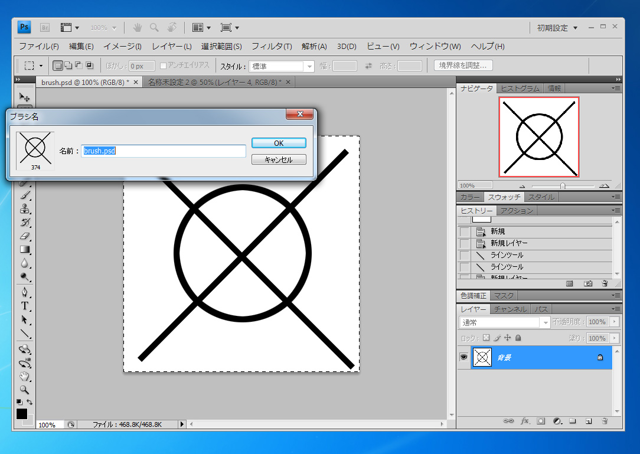Open the 初期設定 workspace dropdown
This screenshot has height=454, width=640.
(x=557, y=28)
